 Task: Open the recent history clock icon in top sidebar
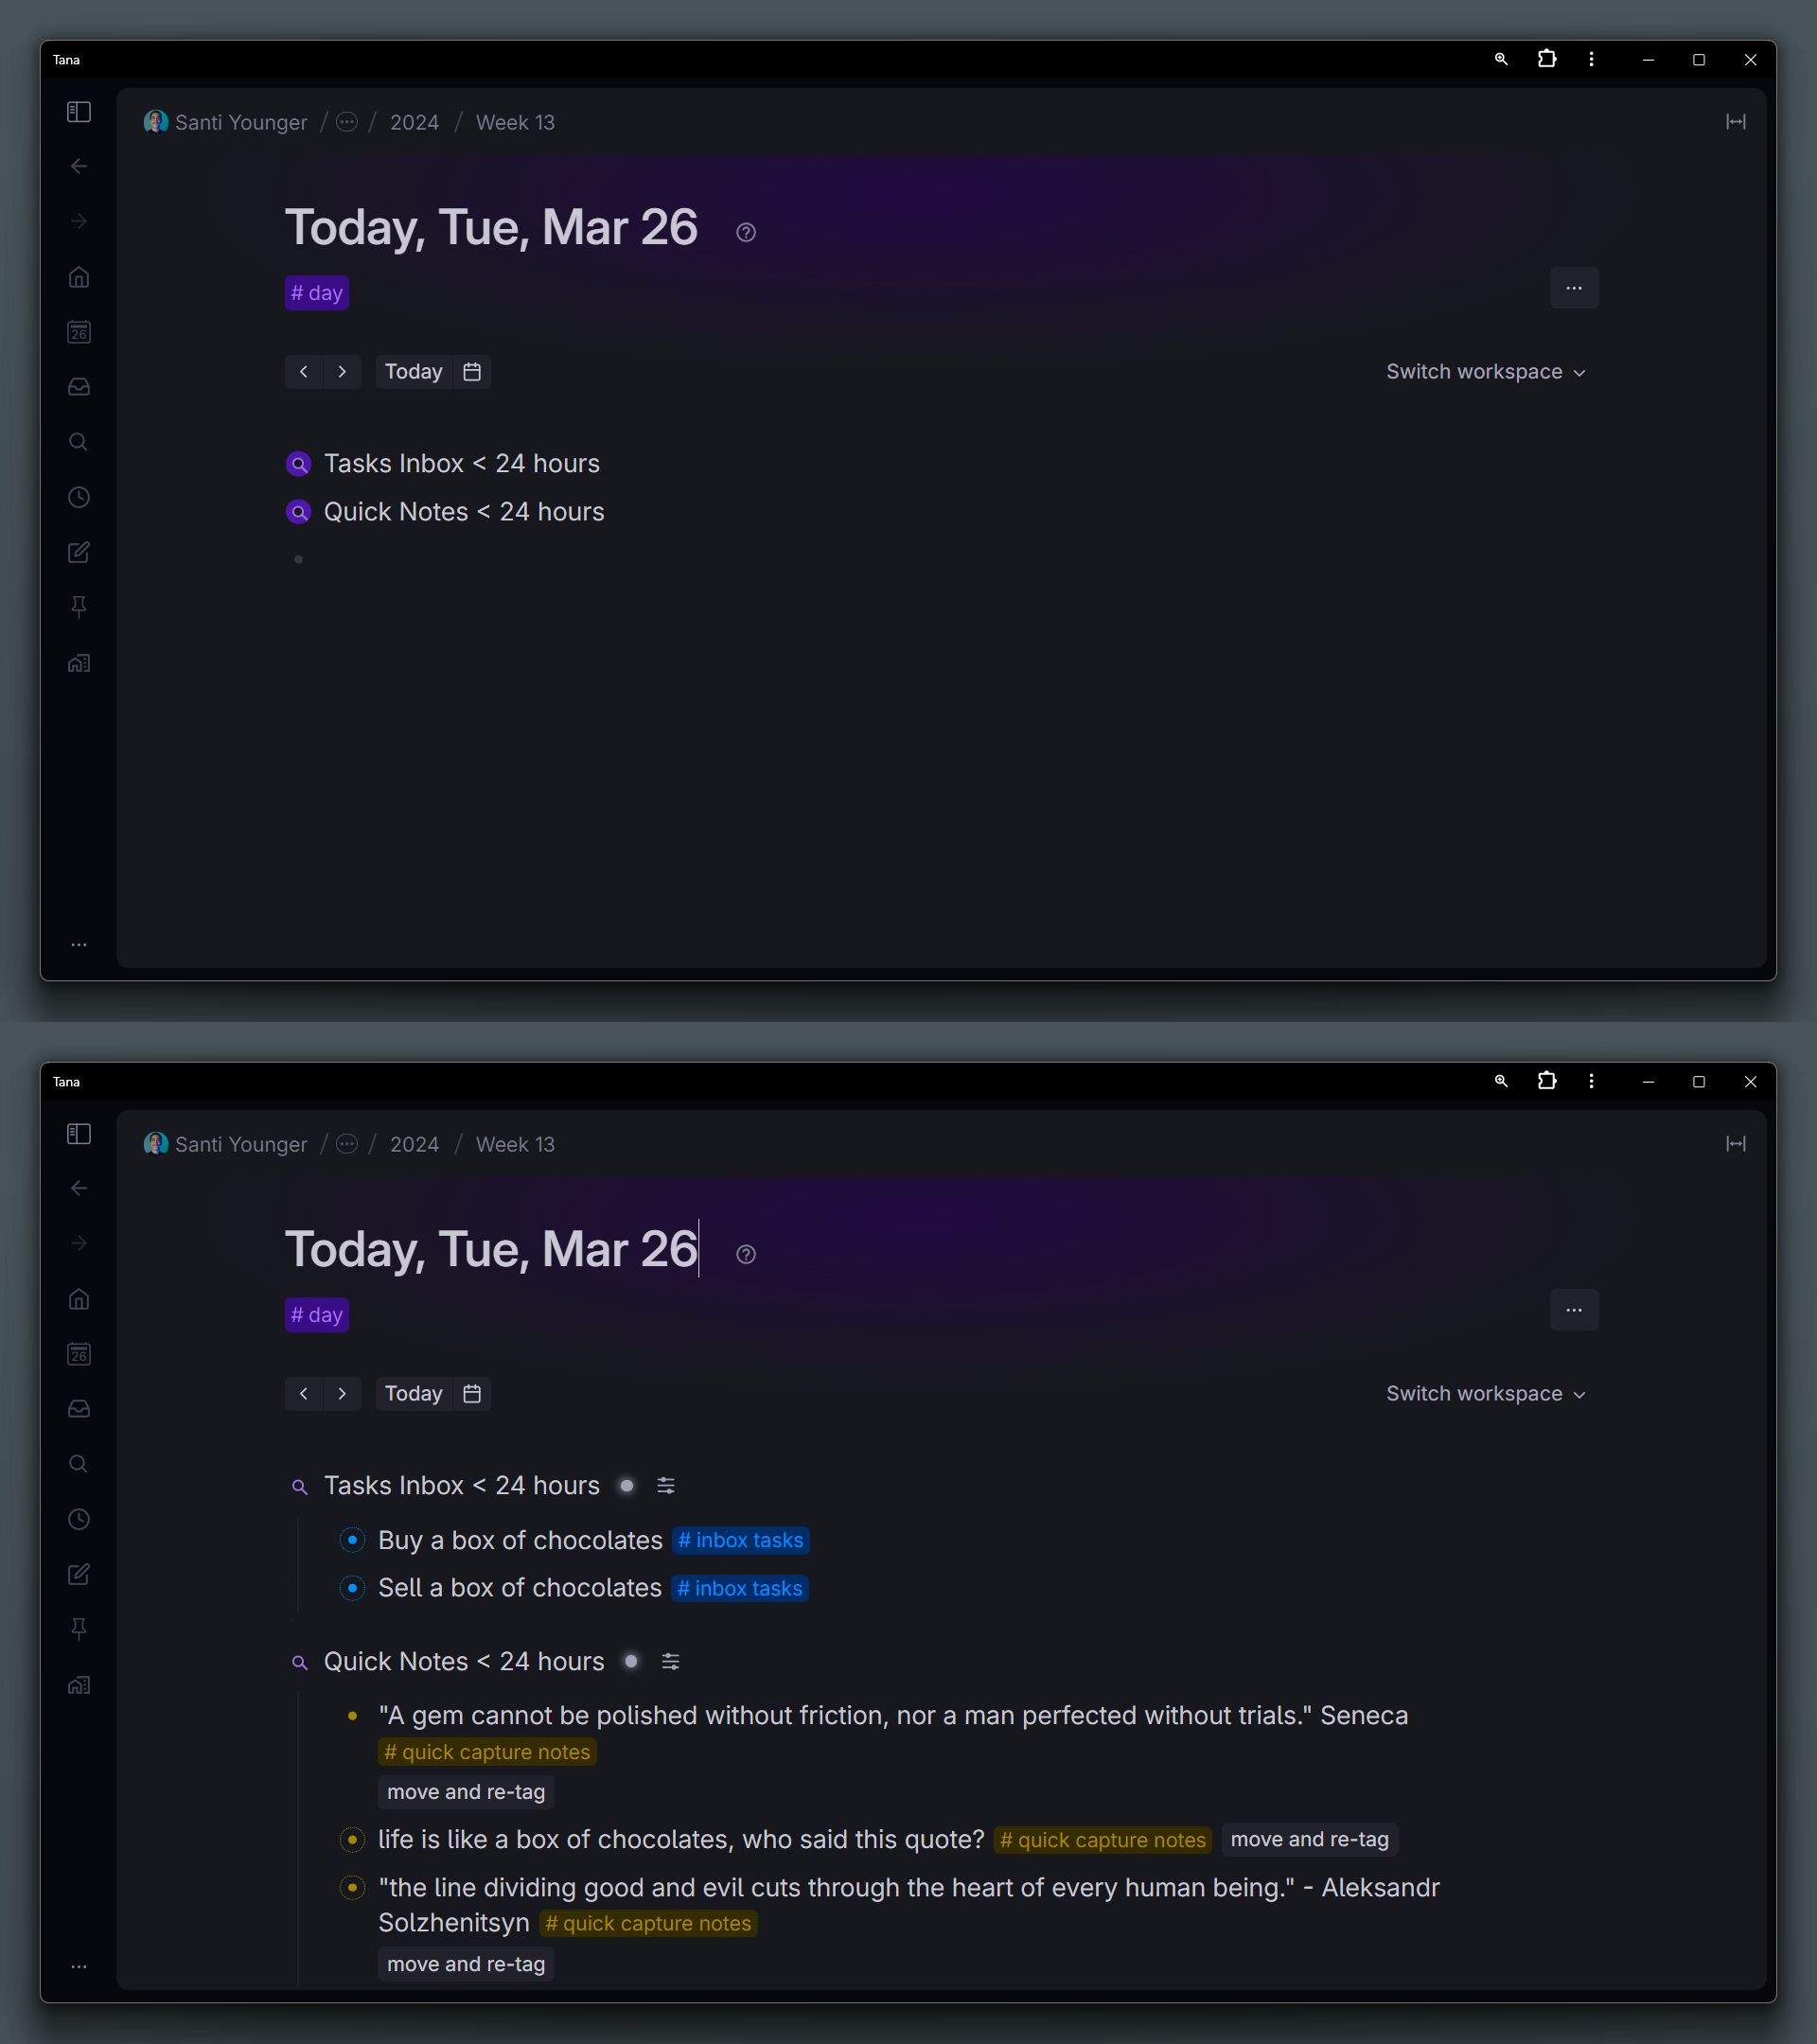(x=79, y=497)
